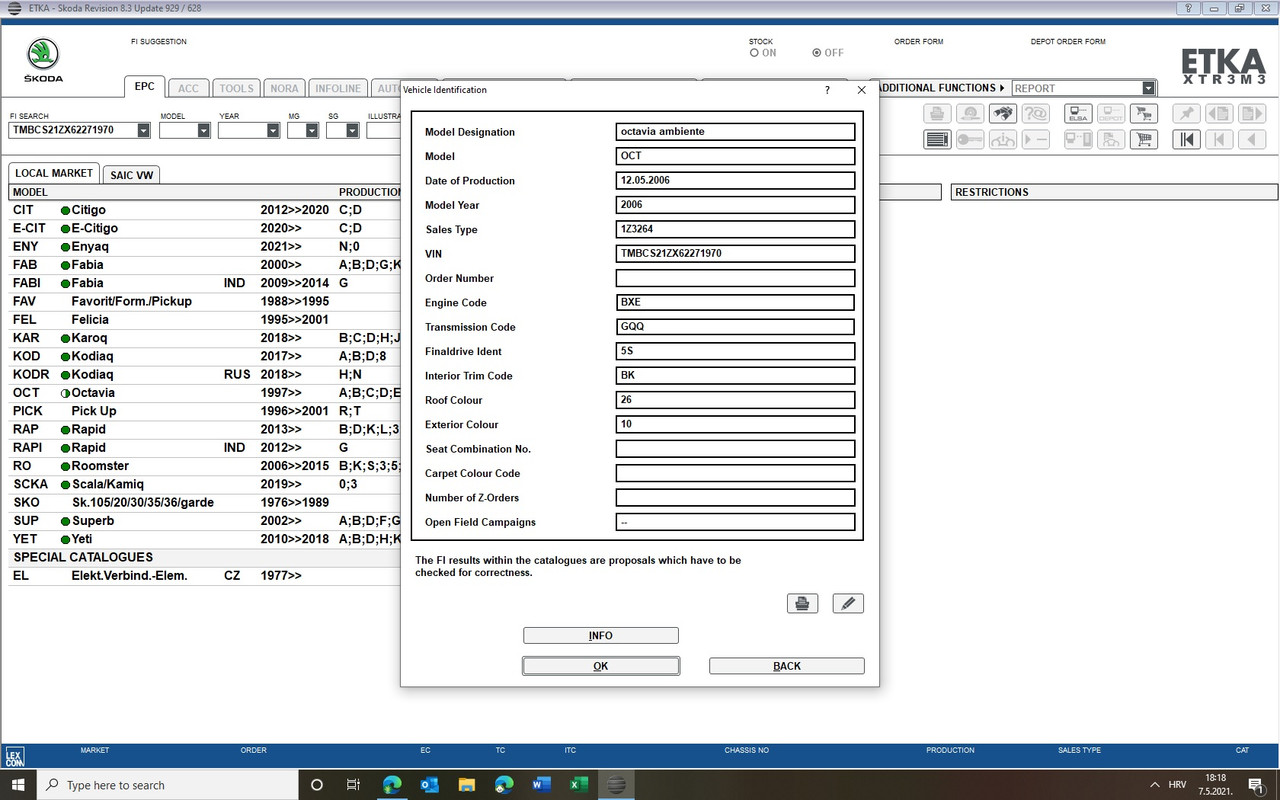Click the next document page icon

1252,113
